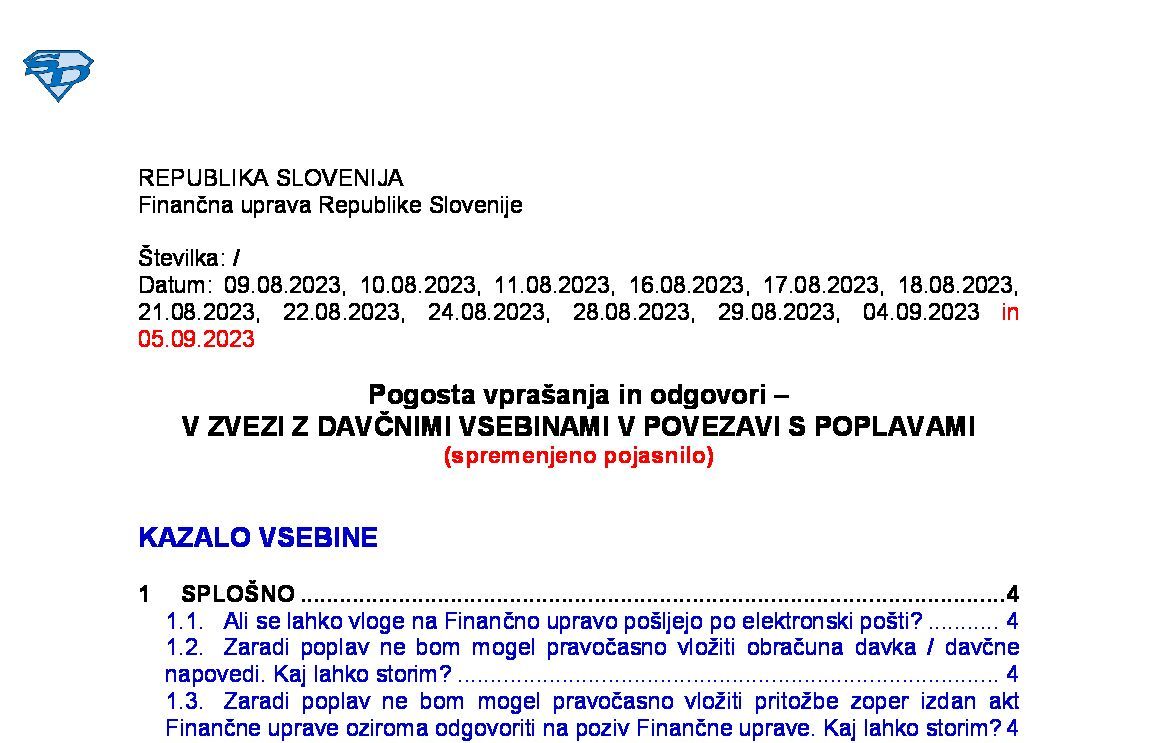Click the heading V ZVEZI Z DAVČNIMI VSEBINAMI
Screen dimensions: 1157x743
[x=578, y=427]
